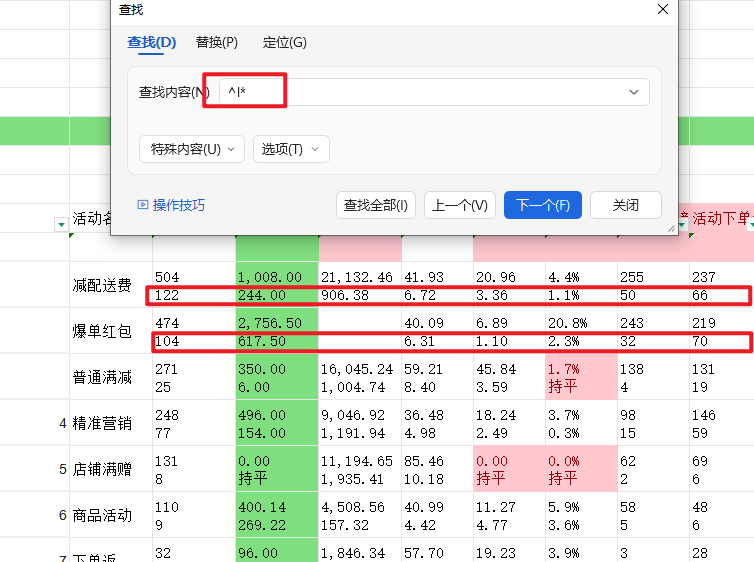Click the cell containing 85.46

point(438,470)
